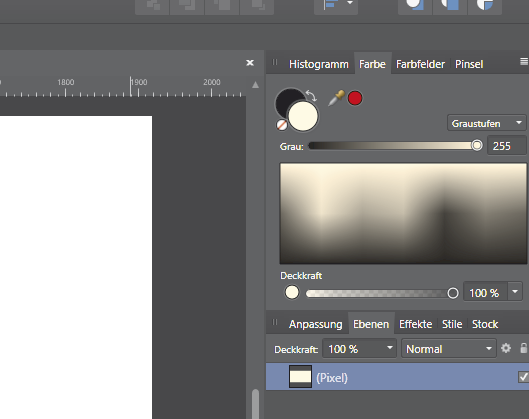Image resolution: width=529 pixels, height=419 pixels.
Task: Pick a color with the eyedropper tool
Action: pos(336,98)
